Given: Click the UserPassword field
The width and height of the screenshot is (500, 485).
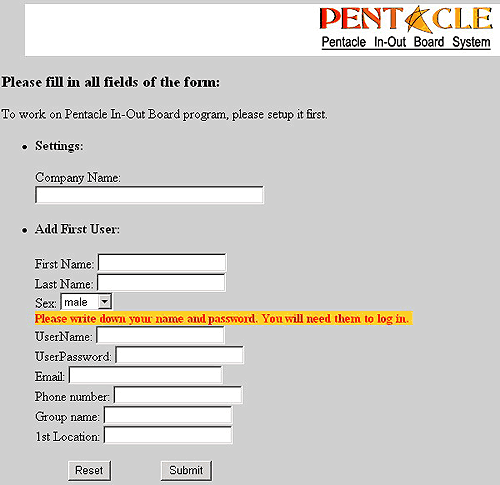Looking at the screenshot, I should [x=179, y=355].
